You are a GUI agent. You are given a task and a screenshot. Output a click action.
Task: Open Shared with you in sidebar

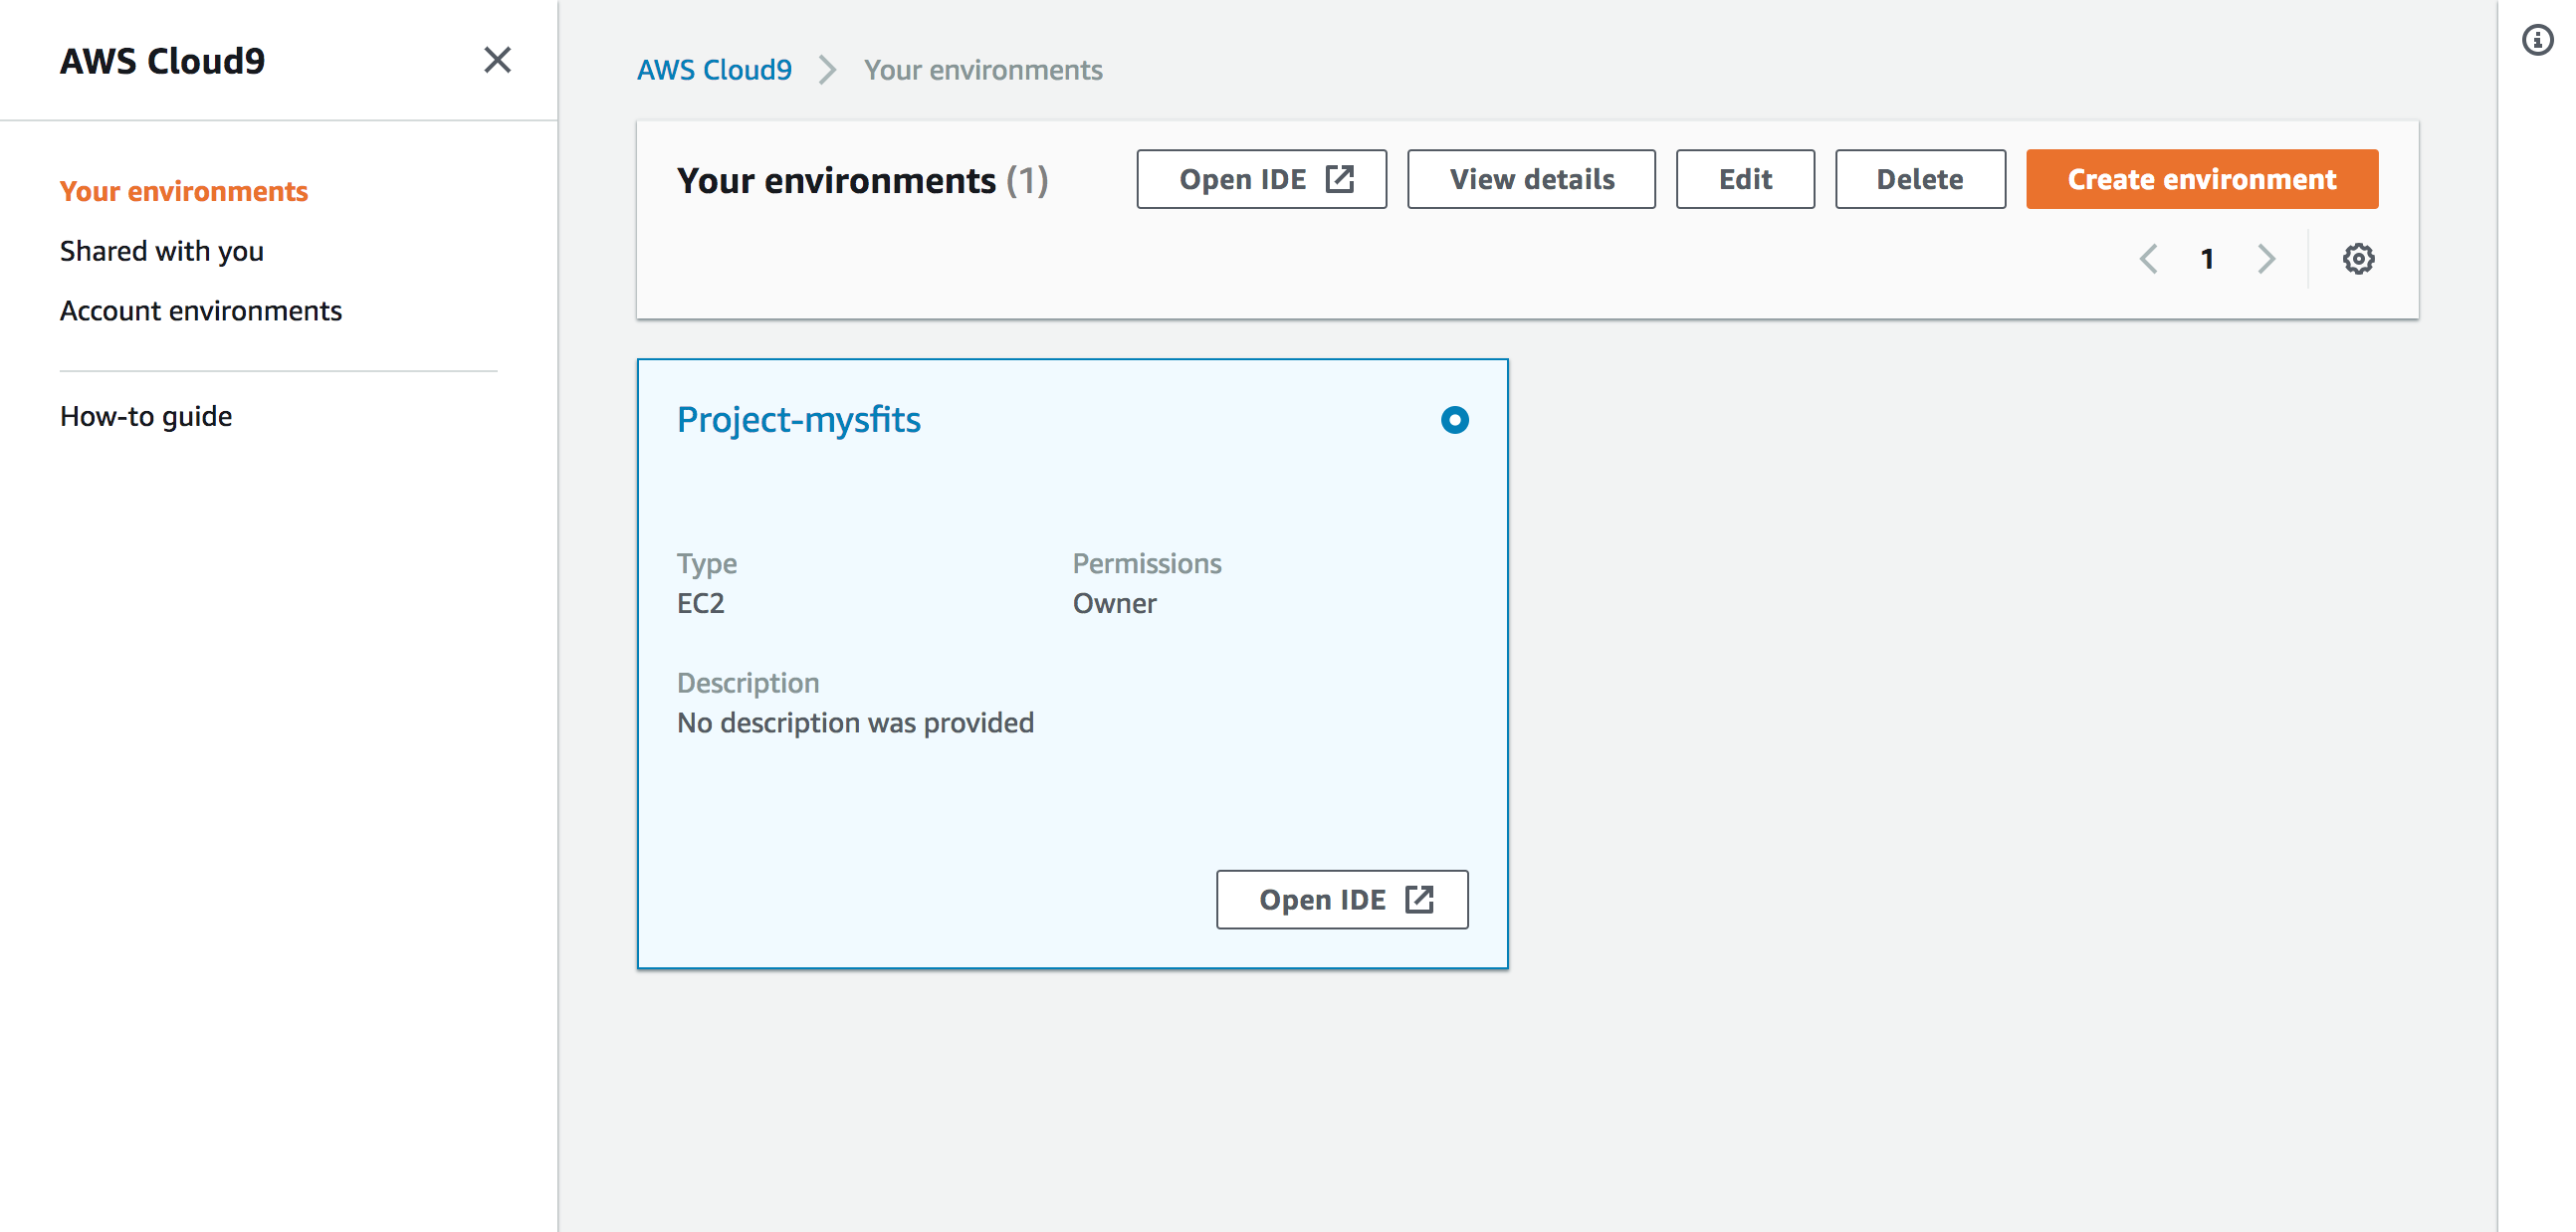tap(162, 251)
